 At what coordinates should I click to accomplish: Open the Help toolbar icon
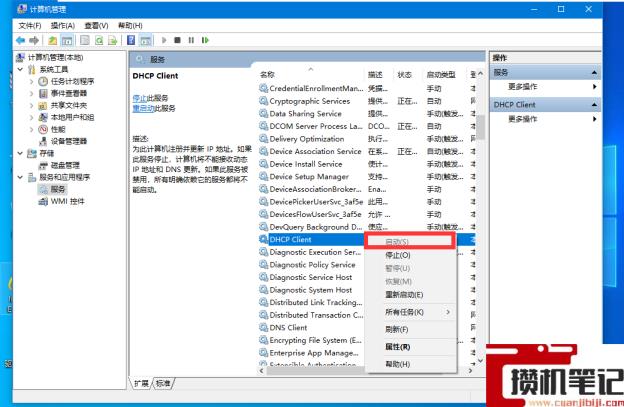(x=131, y=40)
